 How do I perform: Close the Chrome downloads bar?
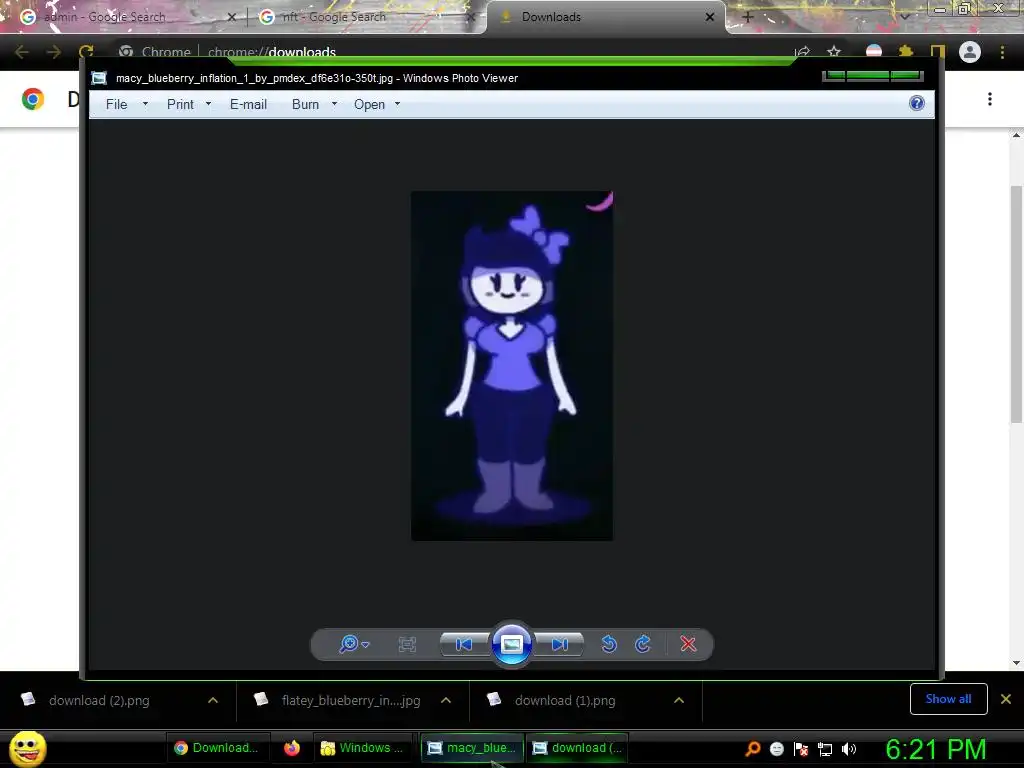pos(1006,699)
